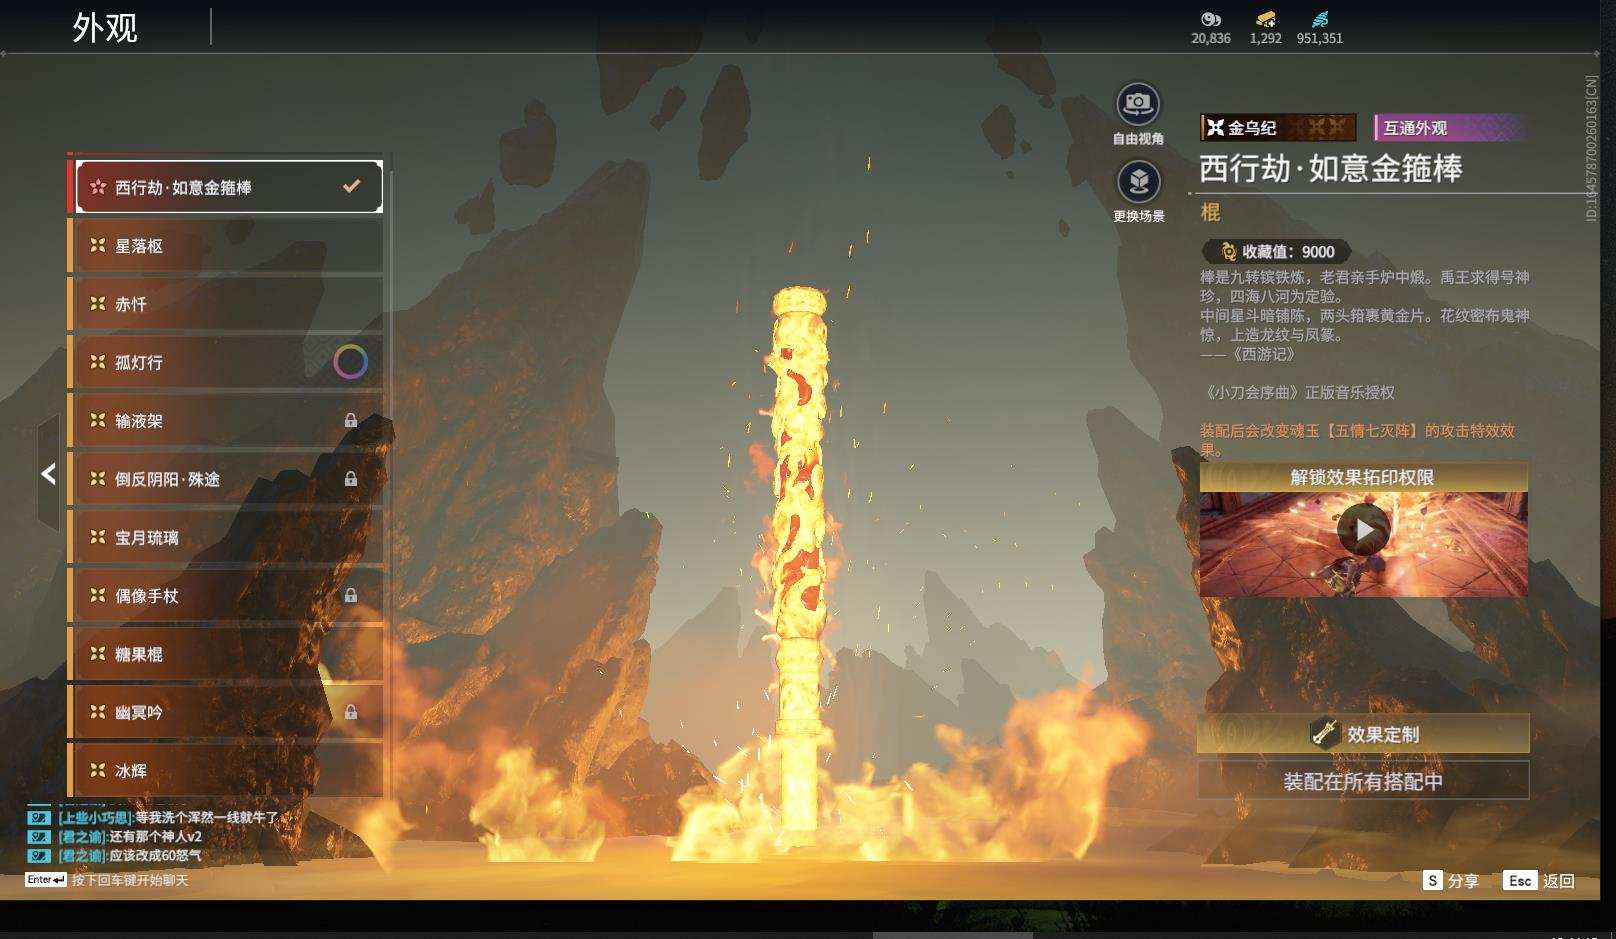
Task: Click the chat prompt 按下回车键开始聊天
Action: coord(130,880)
